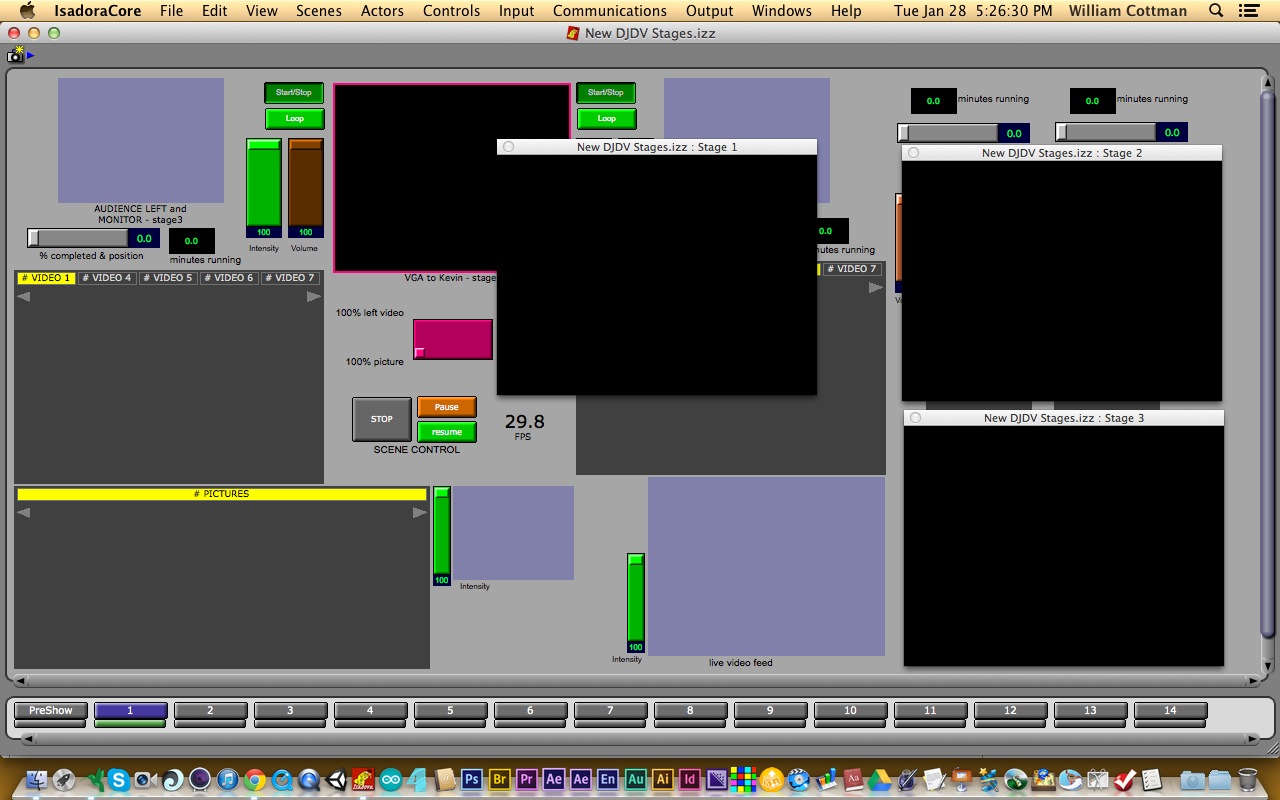Activate scene 14 button

click(1170, 711)
